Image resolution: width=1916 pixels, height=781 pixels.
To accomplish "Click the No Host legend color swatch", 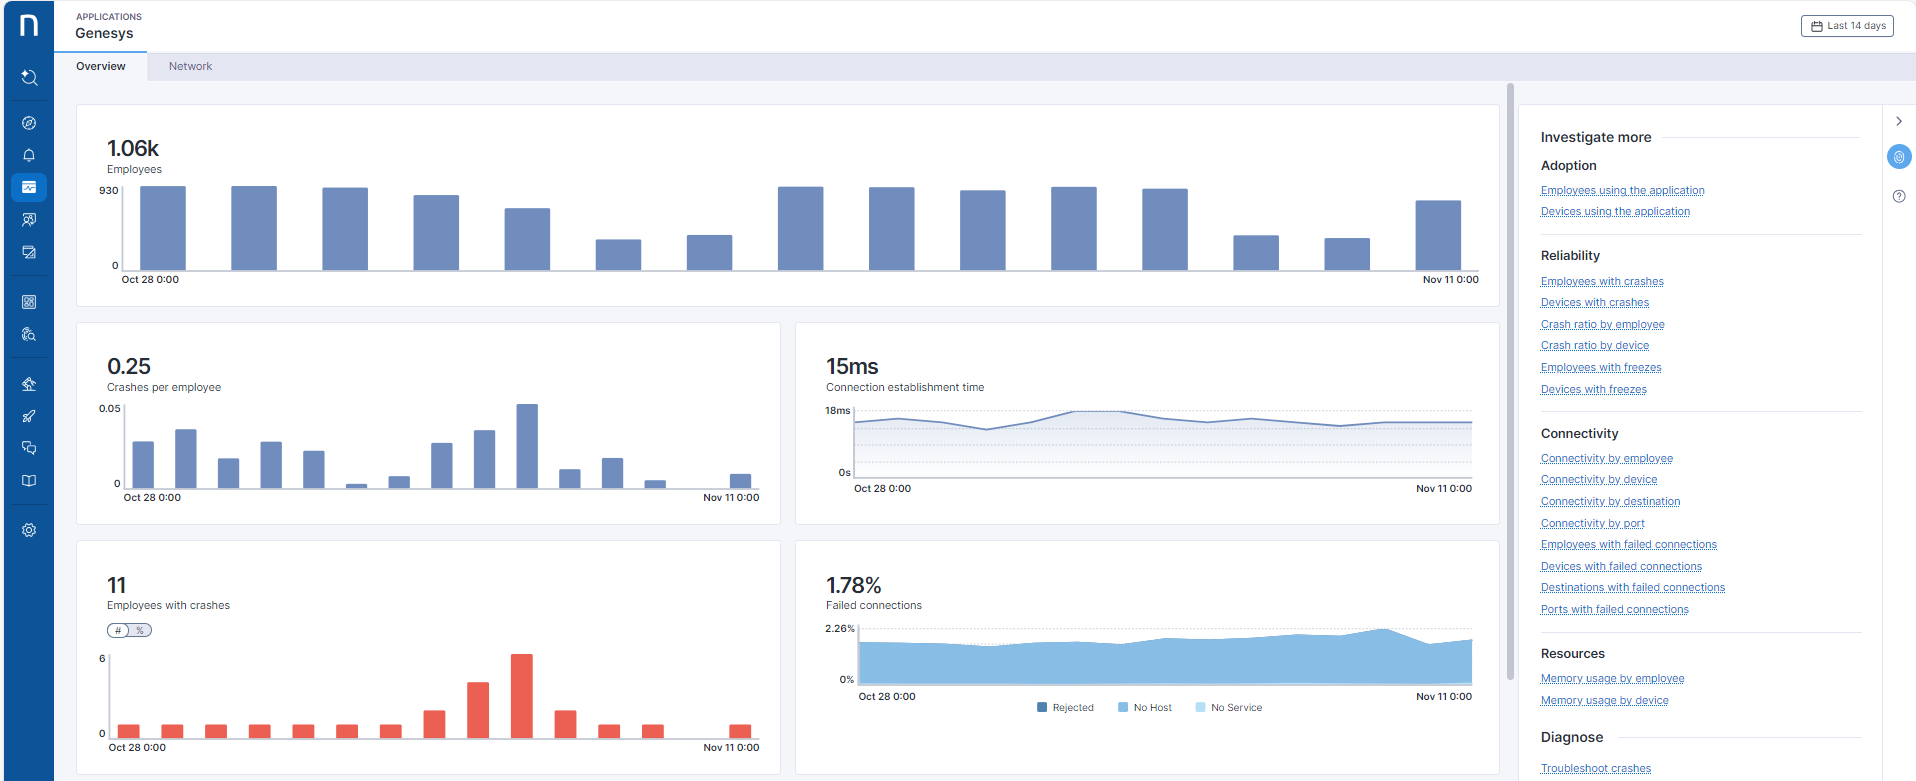I will [1123, 708].
